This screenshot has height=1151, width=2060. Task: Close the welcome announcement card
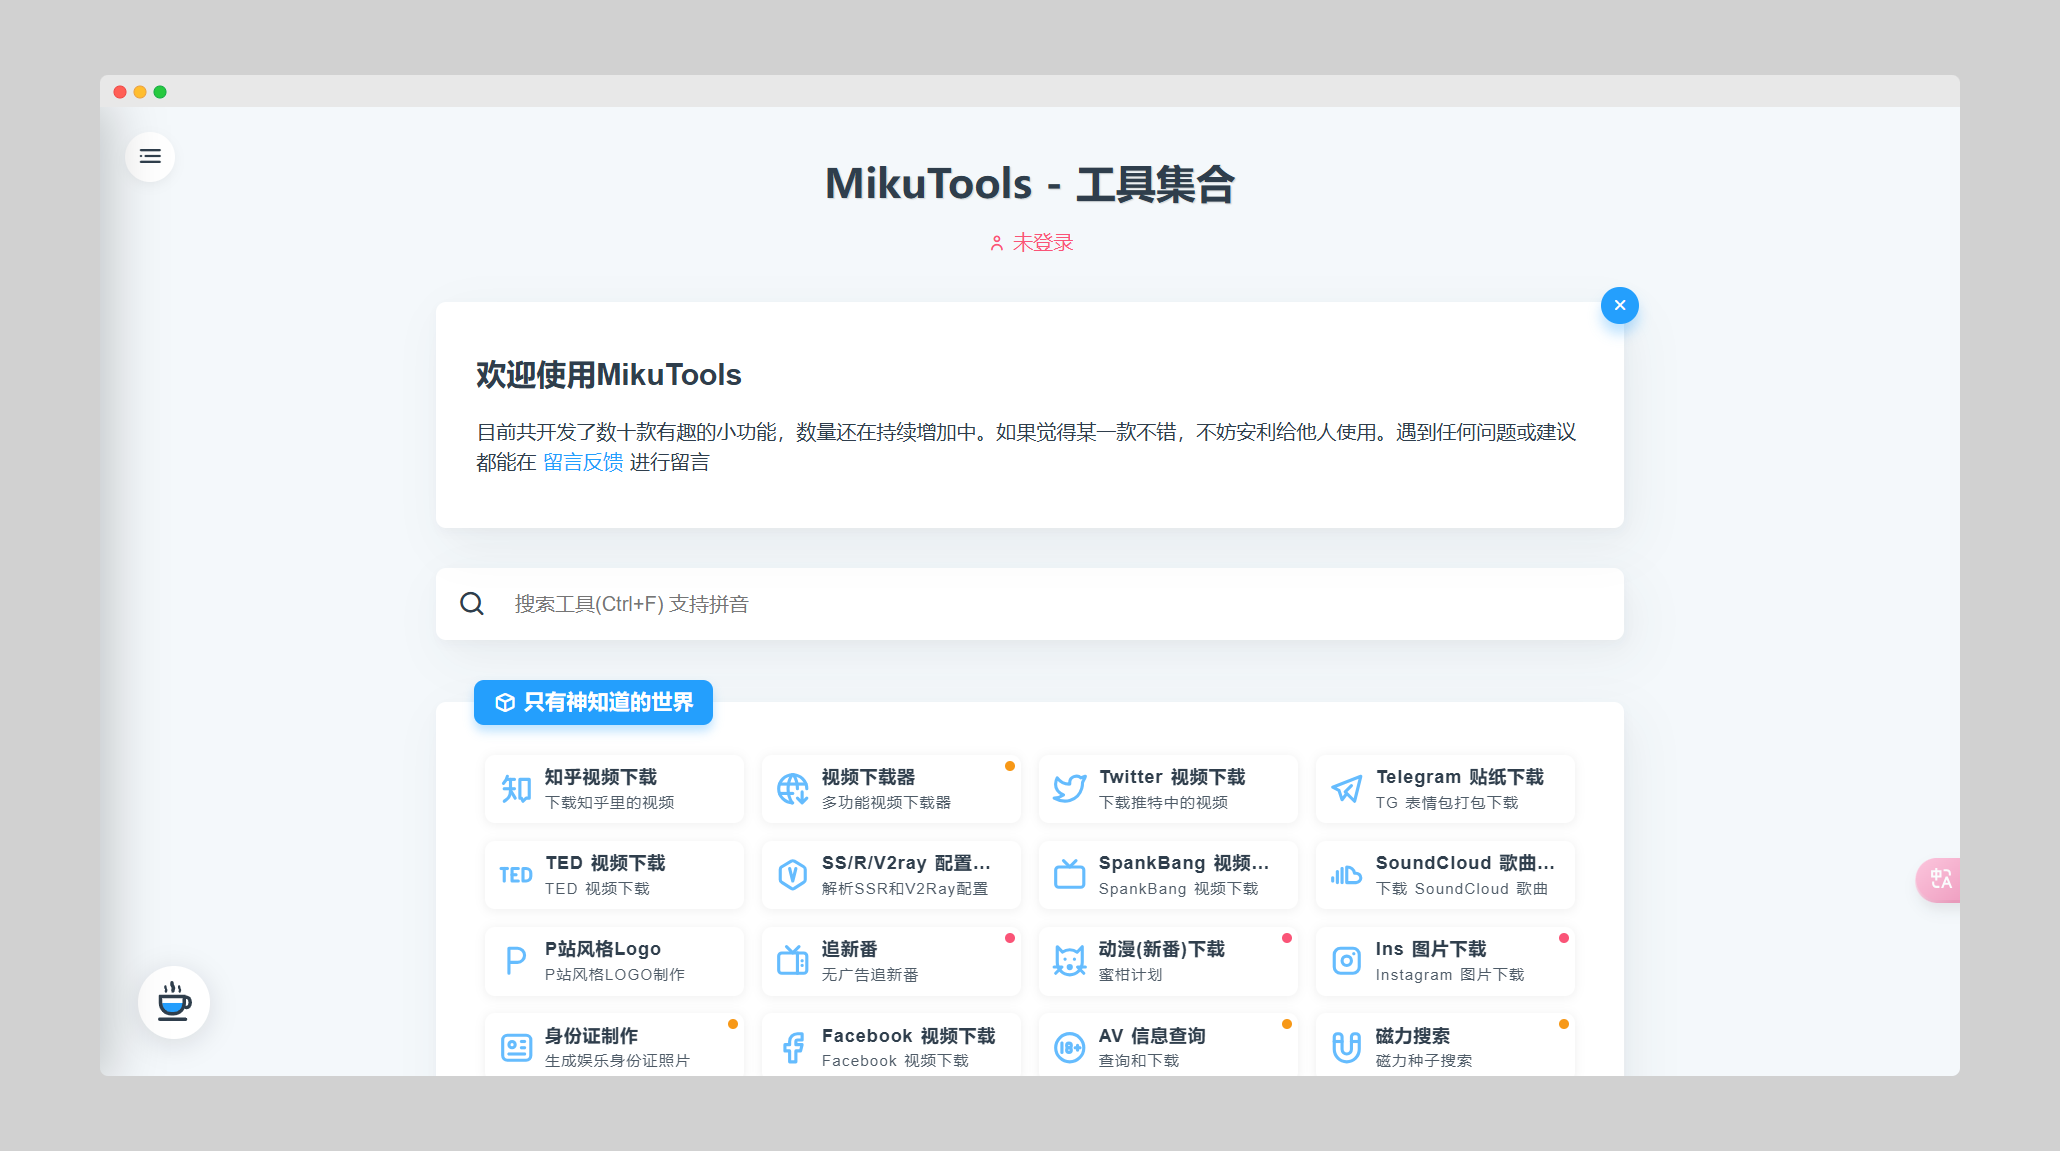point(1619,305)
